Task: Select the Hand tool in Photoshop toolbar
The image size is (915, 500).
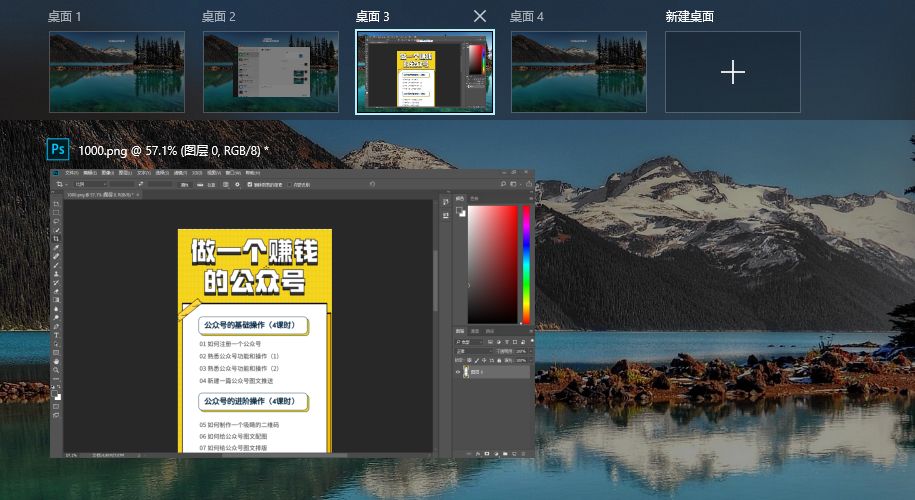Action: tap(56, 361)
